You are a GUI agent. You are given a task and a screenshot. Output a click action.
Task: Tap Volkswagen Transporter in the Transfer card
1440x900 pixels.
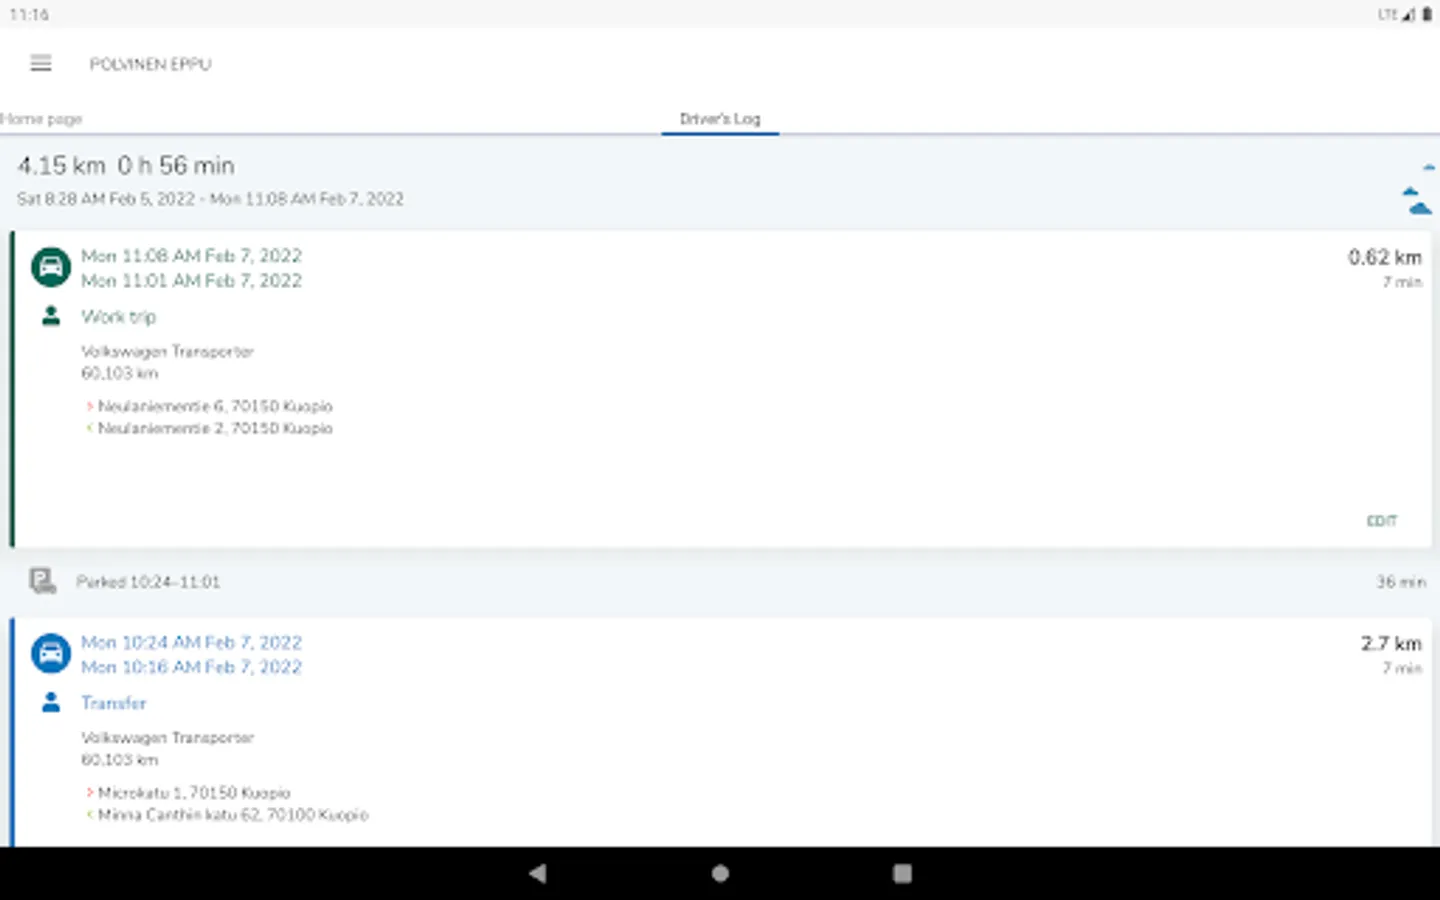pos(167,738)
